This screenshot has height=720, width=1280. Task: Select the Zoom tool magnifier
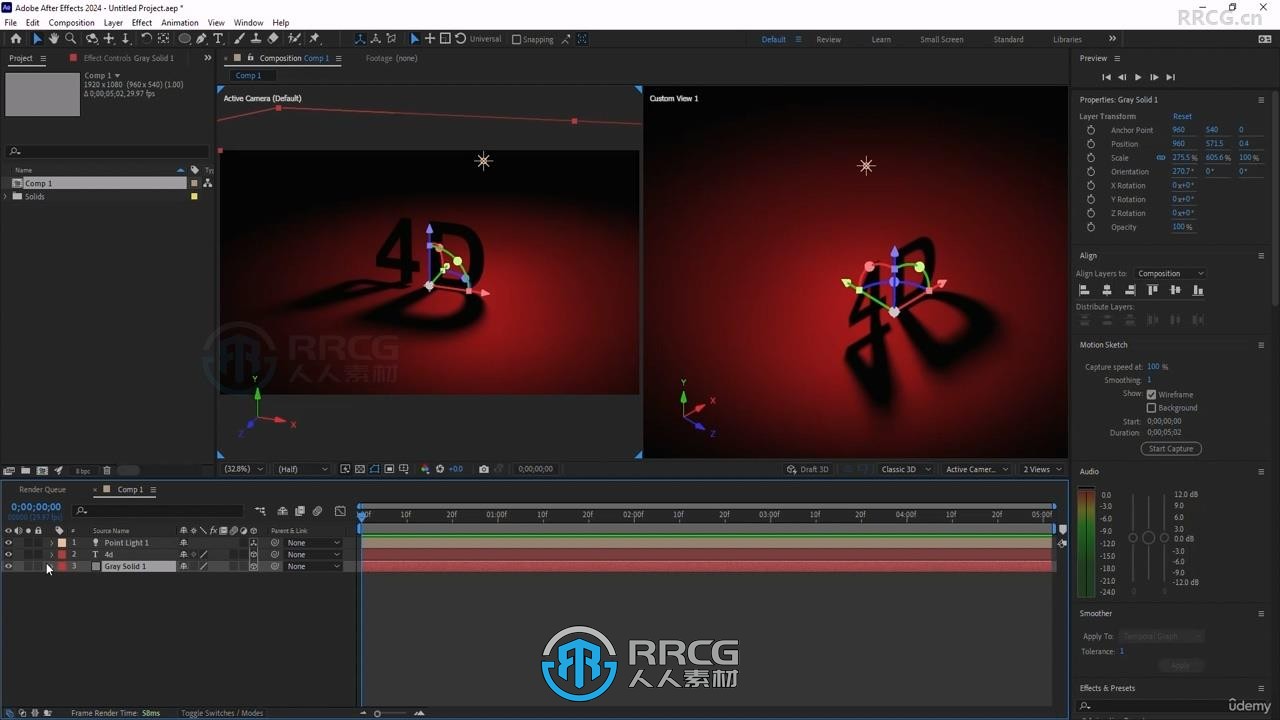(x=70, y=39)
